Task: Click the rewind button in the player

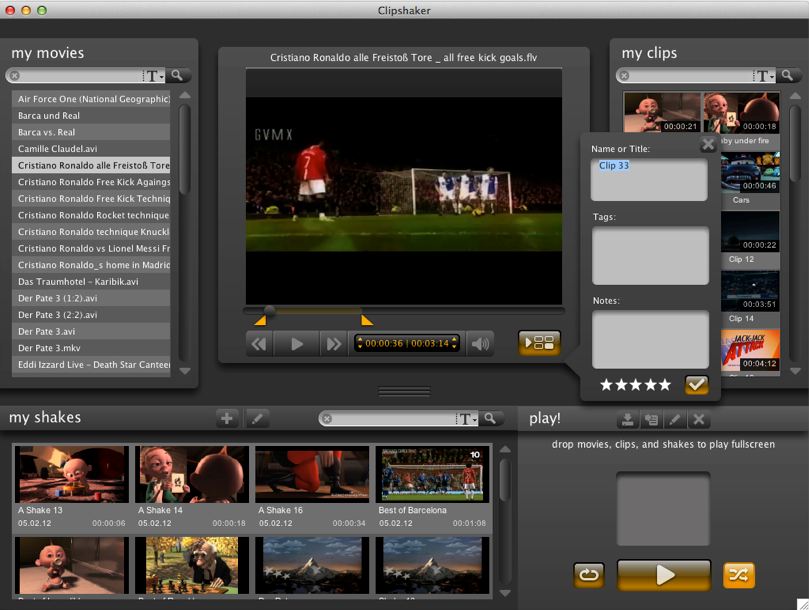Action: pos(260,344)
